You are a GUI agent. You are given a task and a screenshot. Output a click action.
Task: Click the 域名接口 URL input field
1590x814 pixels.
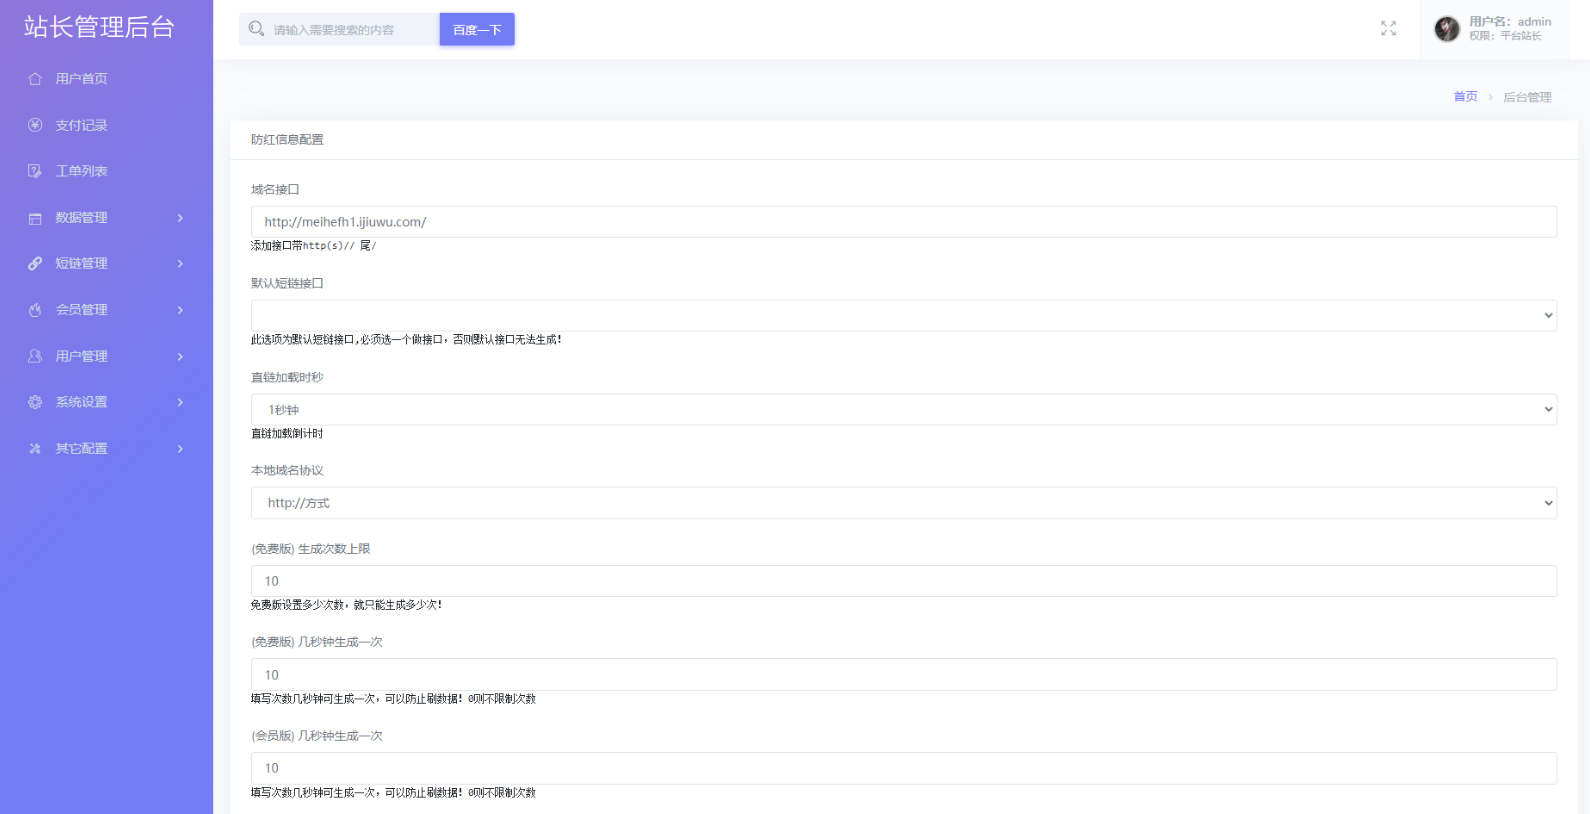[x=903, y=222]
